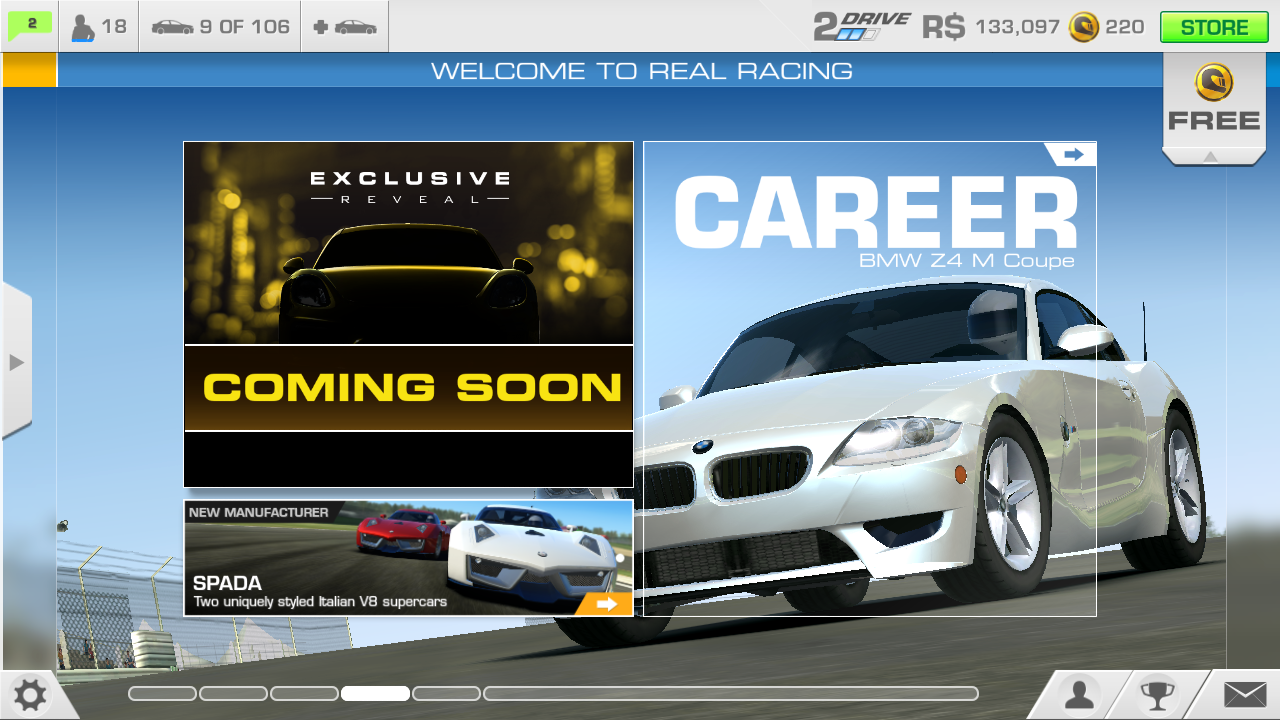Select the long last page indicator segment
The width and height of the screenshot is (1280, 720).
click(x=731, y=693)
